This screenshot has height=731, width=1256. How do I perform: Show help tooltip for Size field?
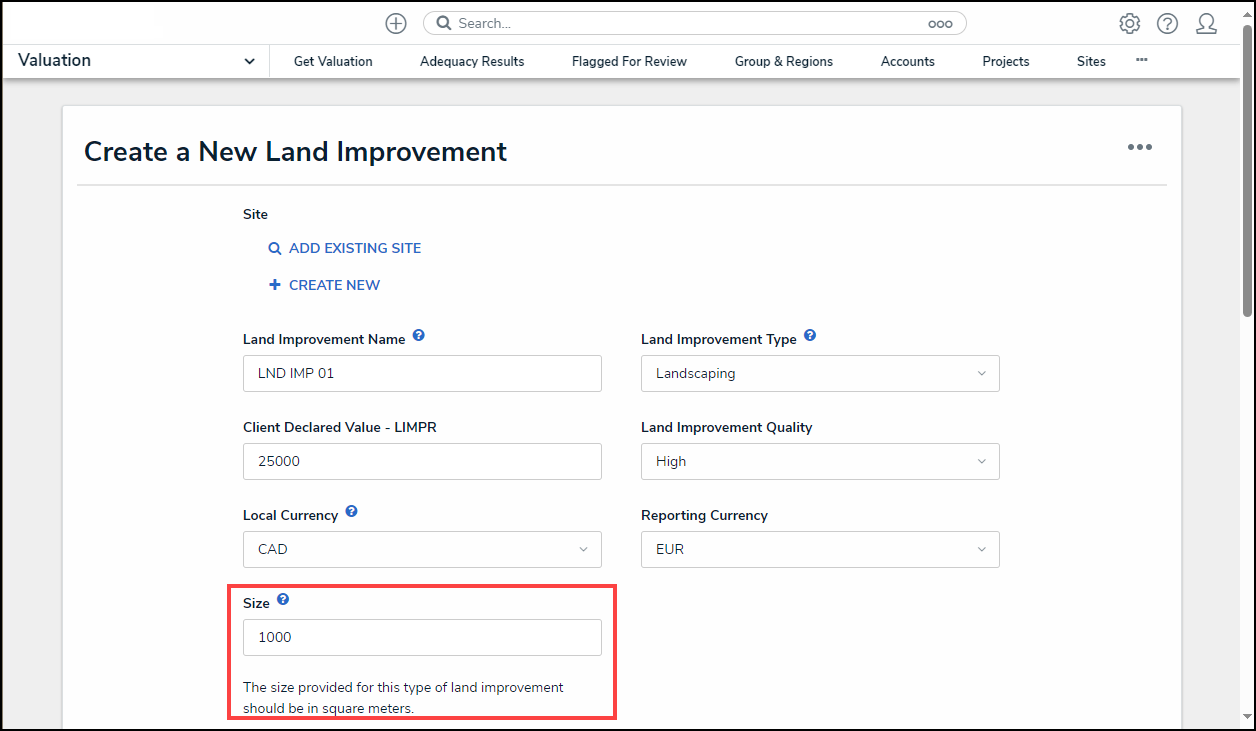283,600
